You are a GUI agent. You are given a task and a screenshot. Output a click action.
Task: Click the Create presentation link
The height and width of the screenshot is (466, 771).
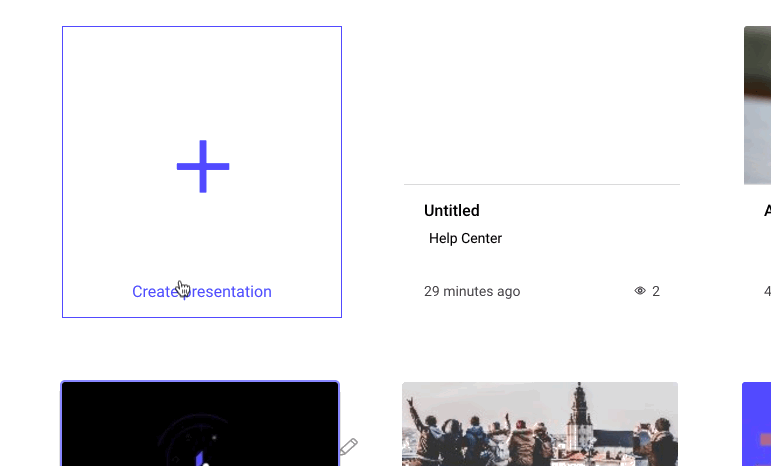point(202,292)
